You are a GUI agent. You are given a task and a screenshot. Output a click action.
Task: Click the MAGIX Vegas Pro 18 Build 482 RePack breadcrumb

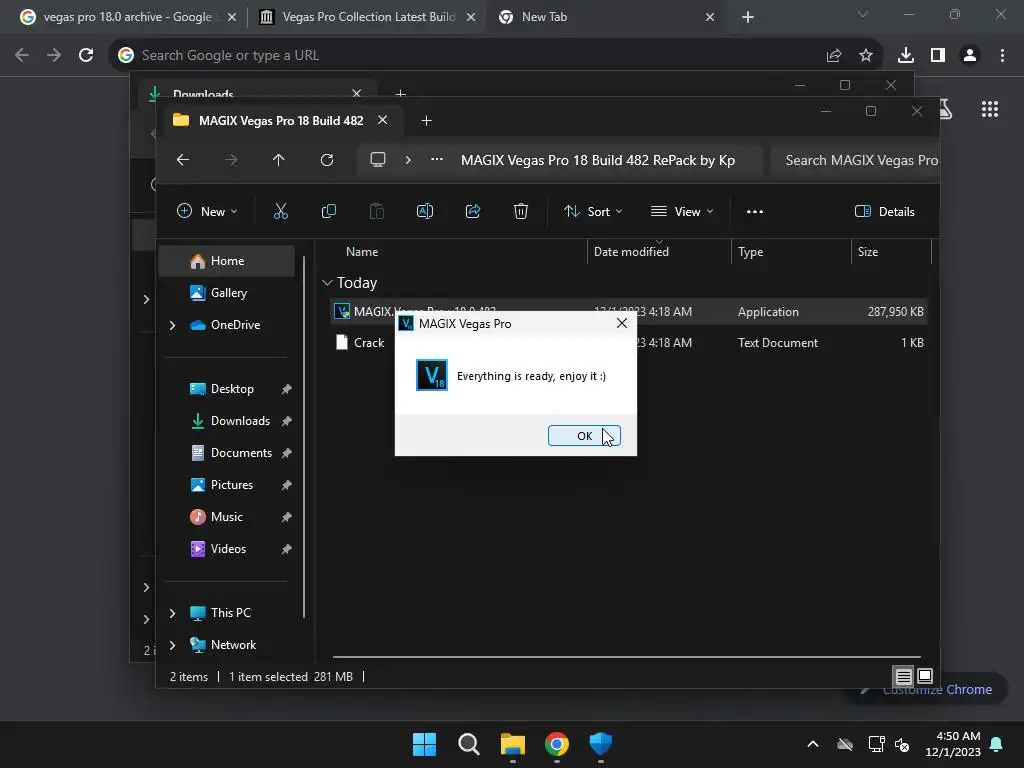598,161
